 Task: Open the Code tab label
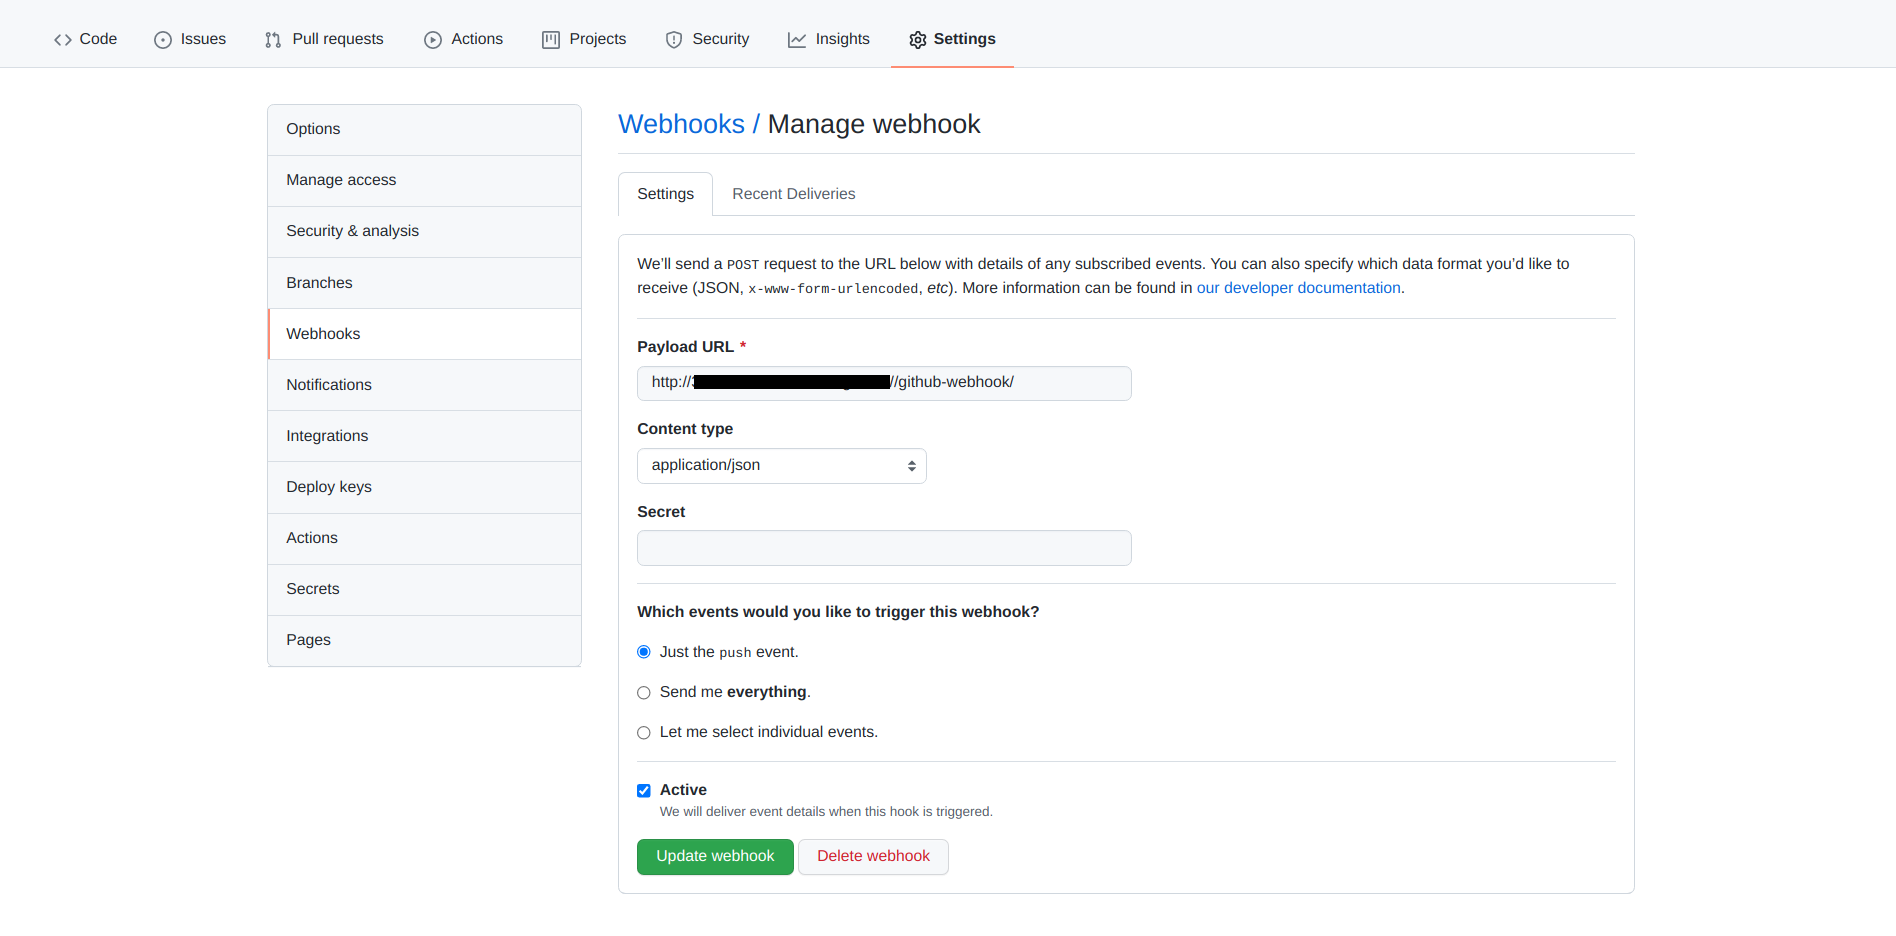pyautogui.click(x=98, y=39)
